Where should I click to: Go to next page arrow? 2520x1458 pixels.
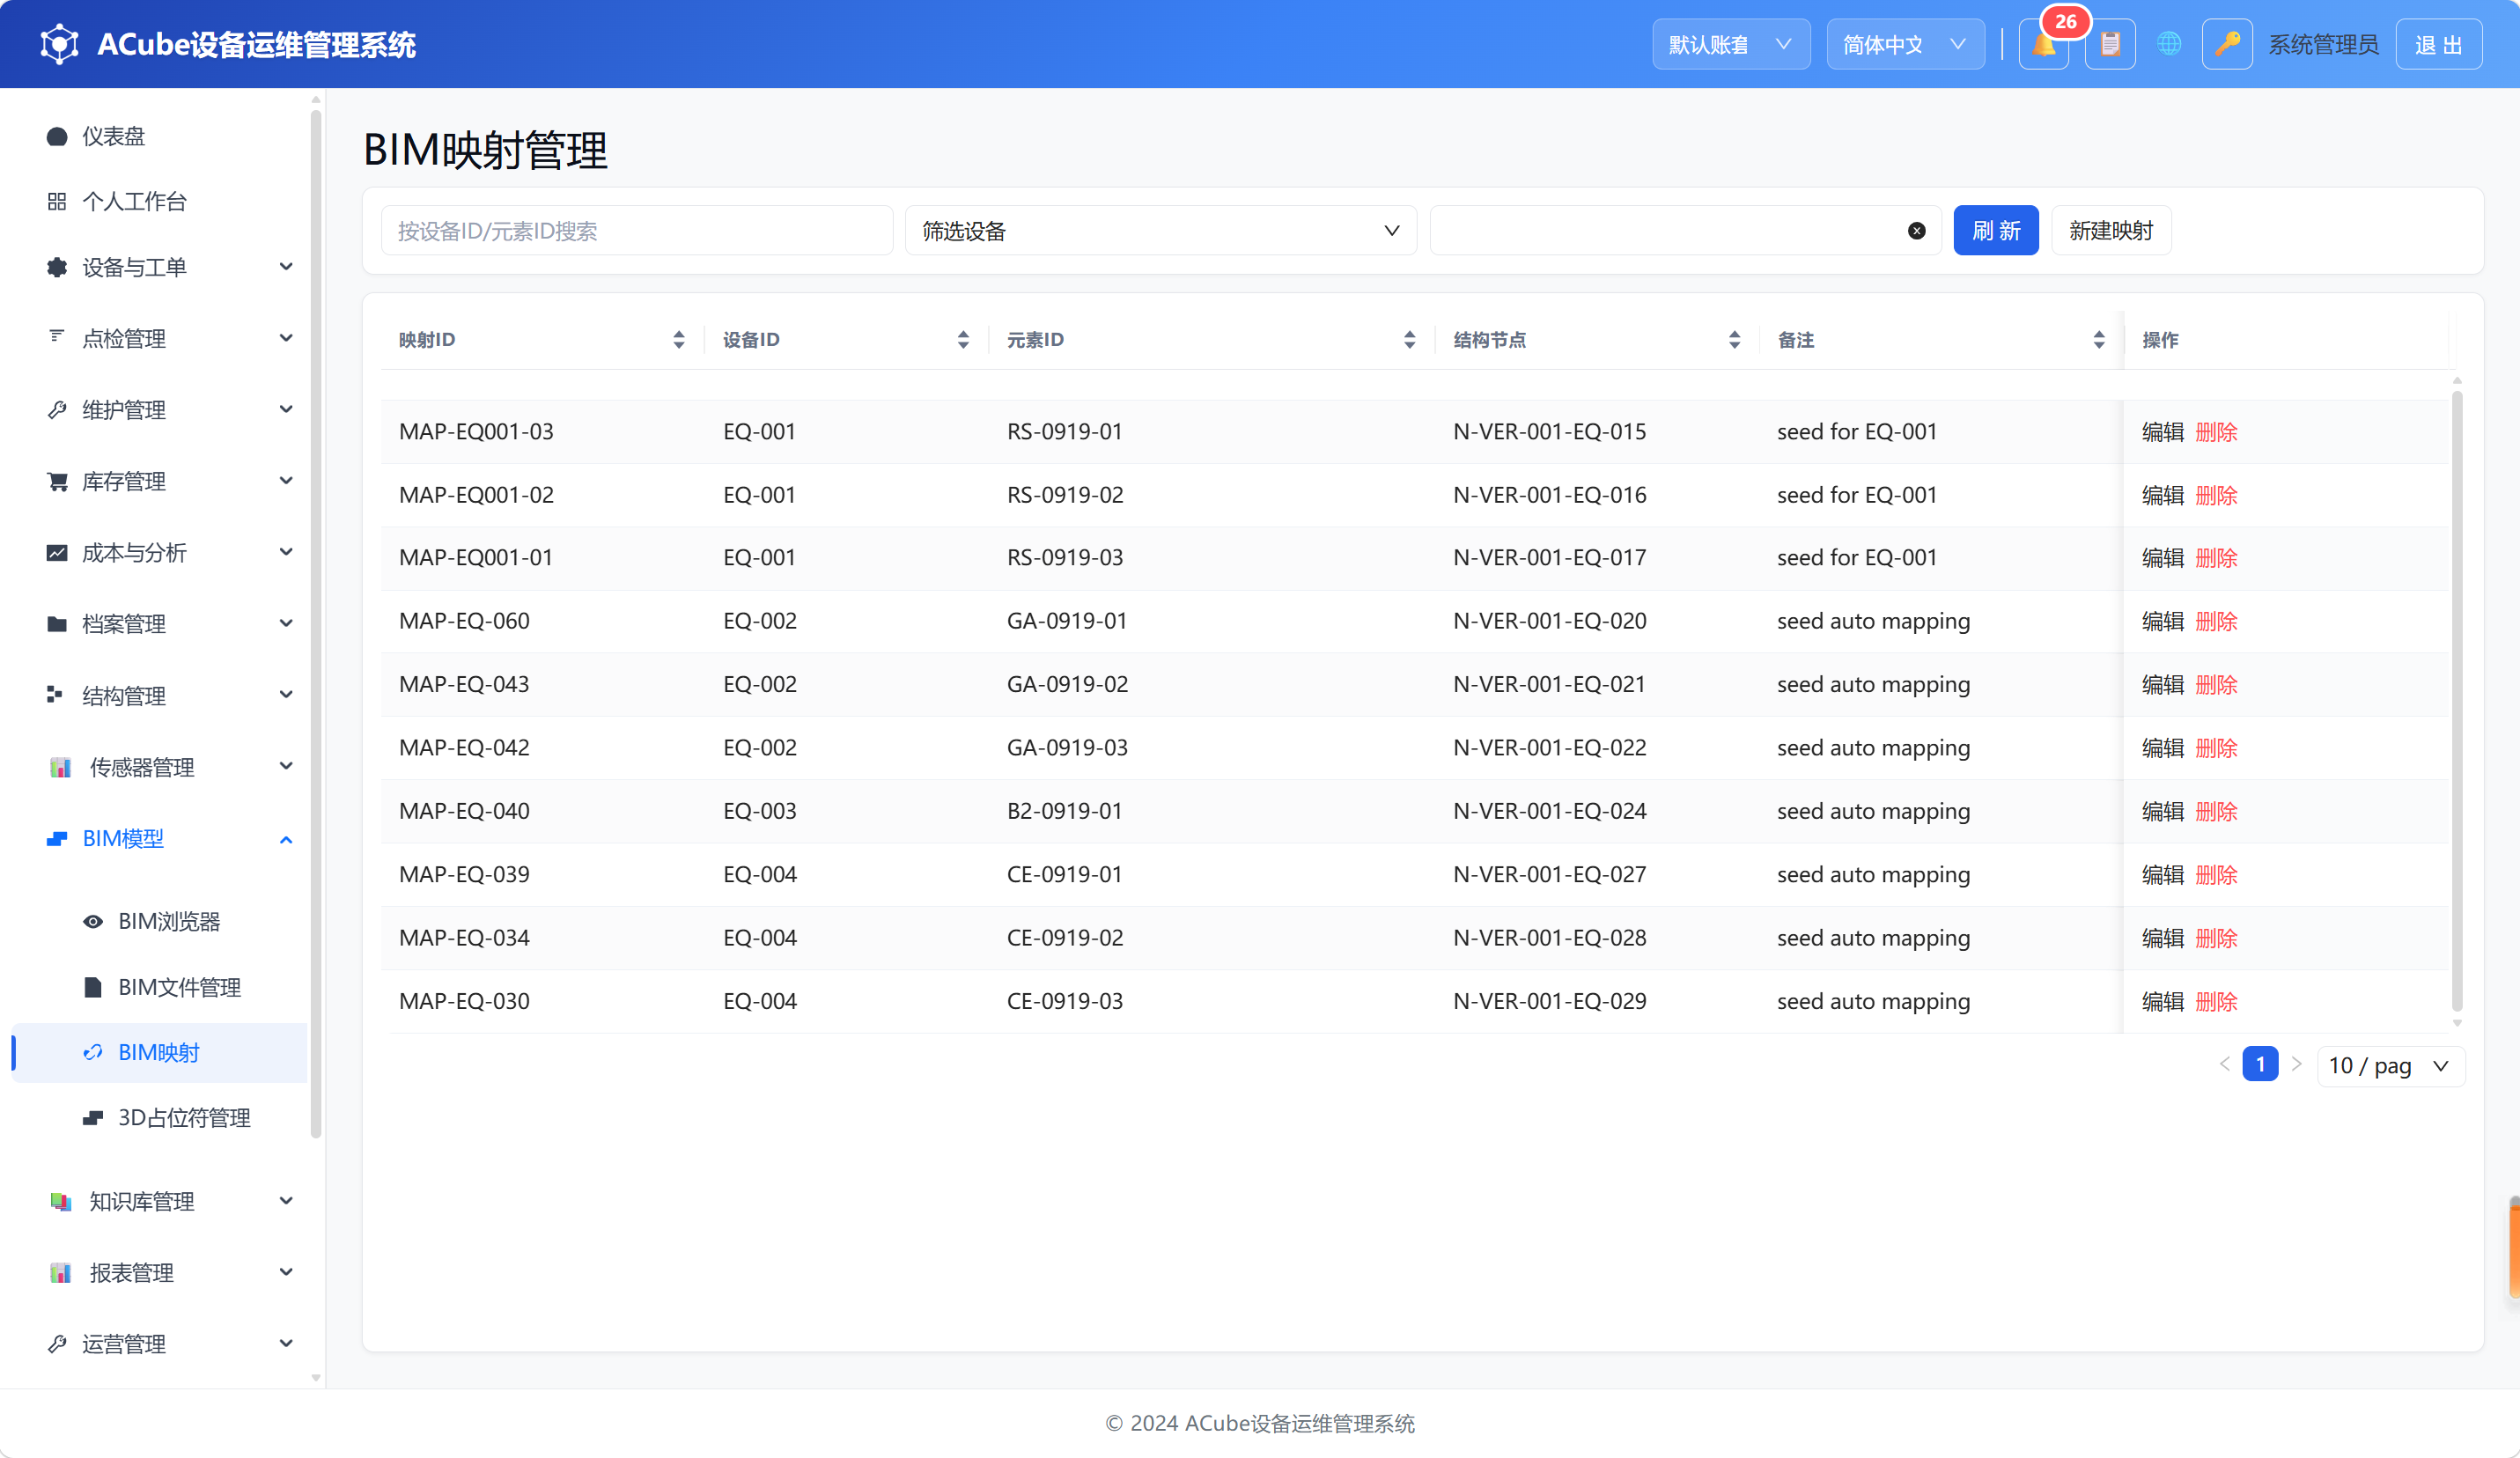[2297, 1064]
